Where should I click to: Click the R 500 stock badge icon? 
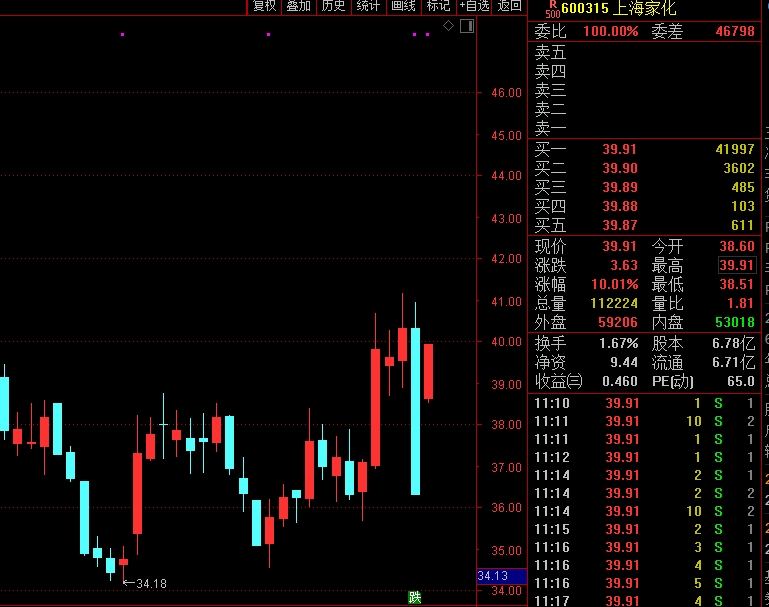pos(551,9)
